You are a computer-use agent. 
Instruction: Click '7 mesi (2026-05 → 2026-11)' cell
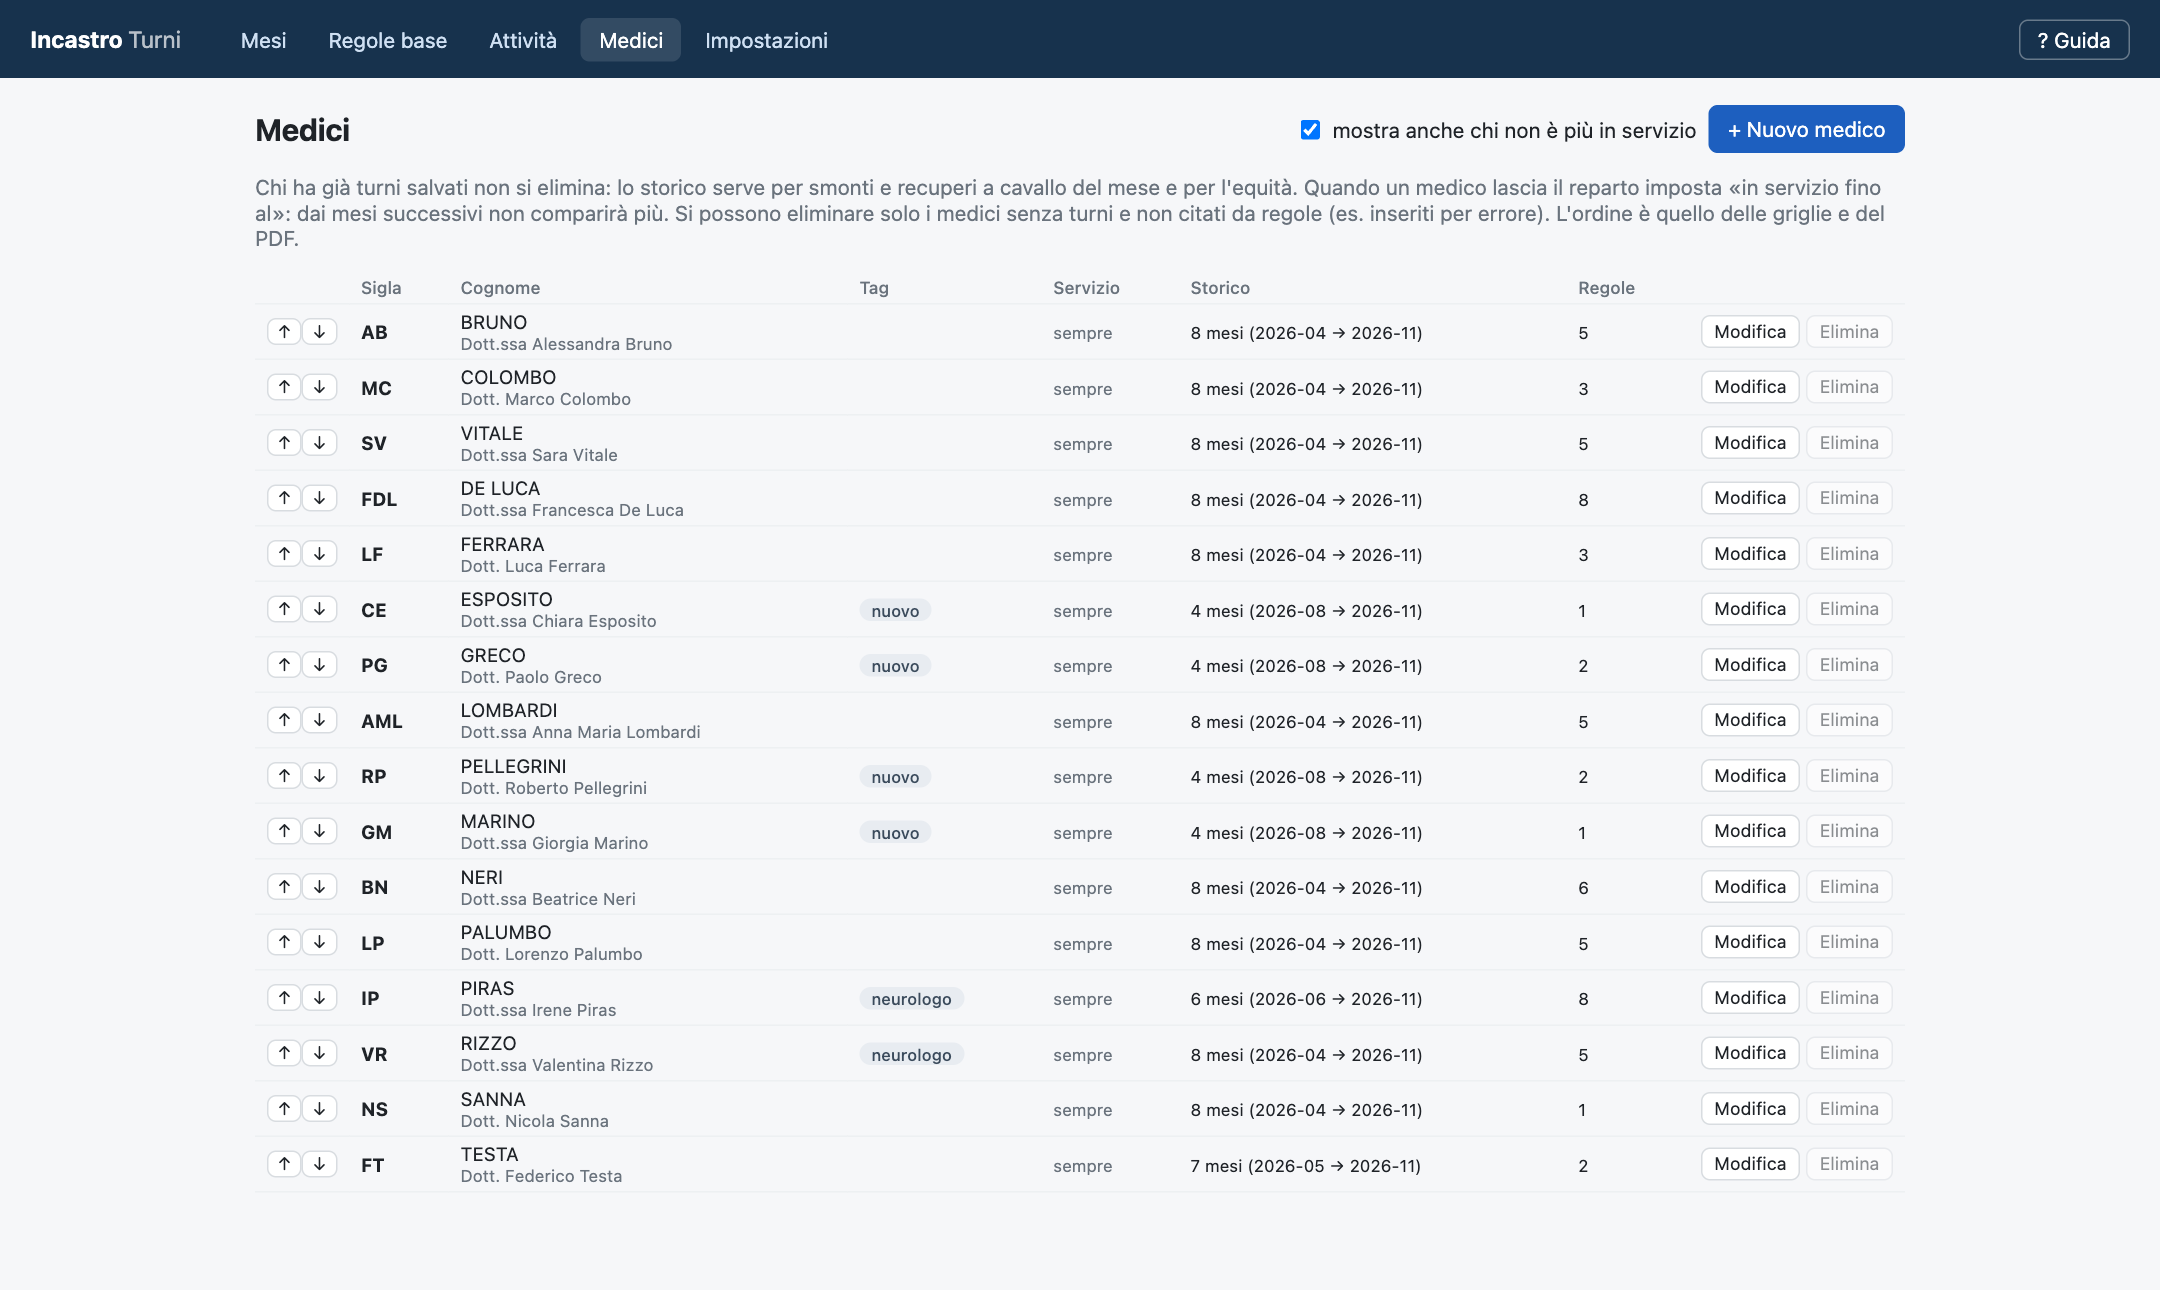click(x=1305, y=1166)
